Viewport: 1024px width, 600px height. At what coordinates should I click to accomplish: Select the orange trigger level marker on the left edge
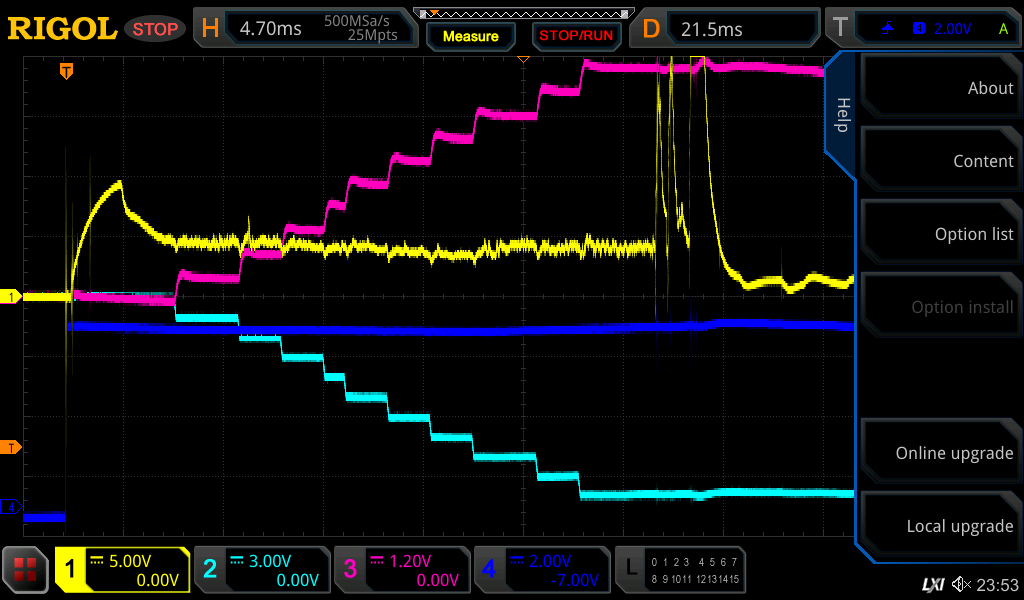[x=11, y=446]
